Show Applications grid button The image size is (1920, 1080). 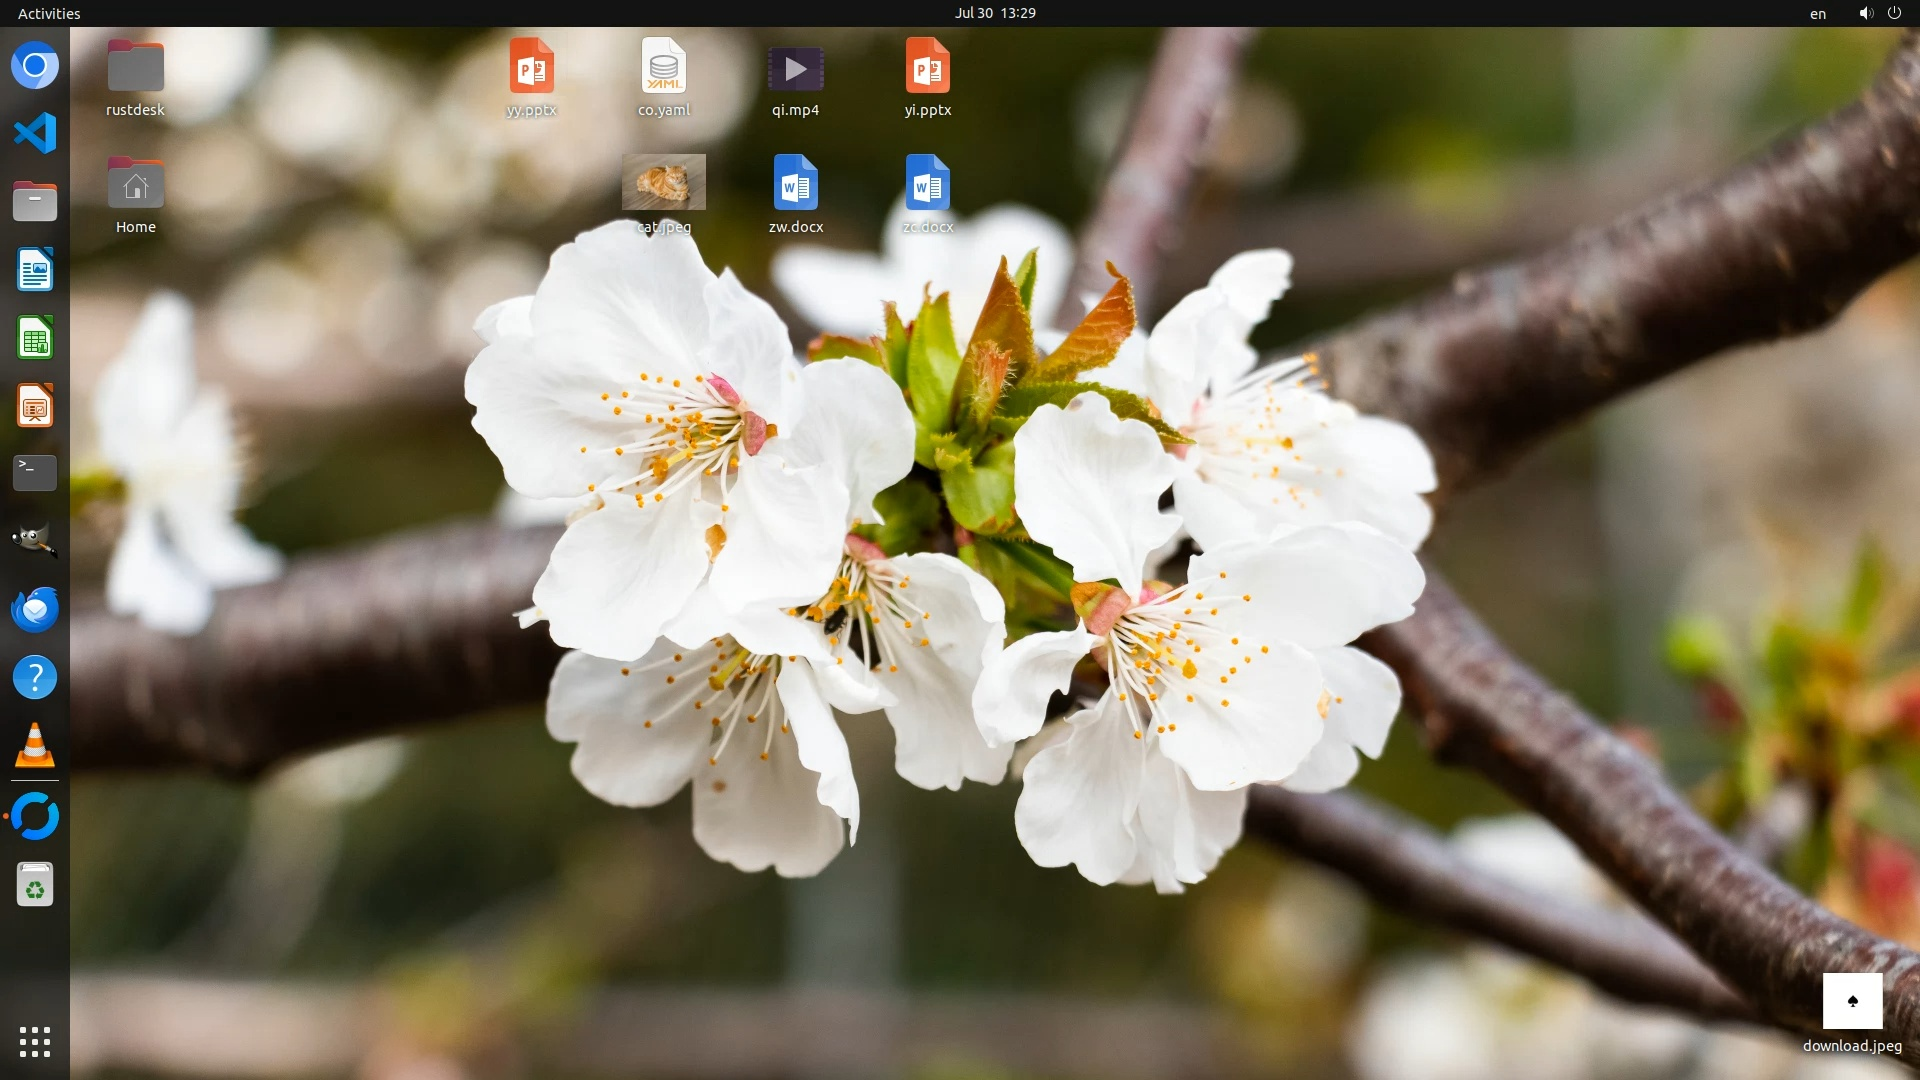(x=35, y=1042)
